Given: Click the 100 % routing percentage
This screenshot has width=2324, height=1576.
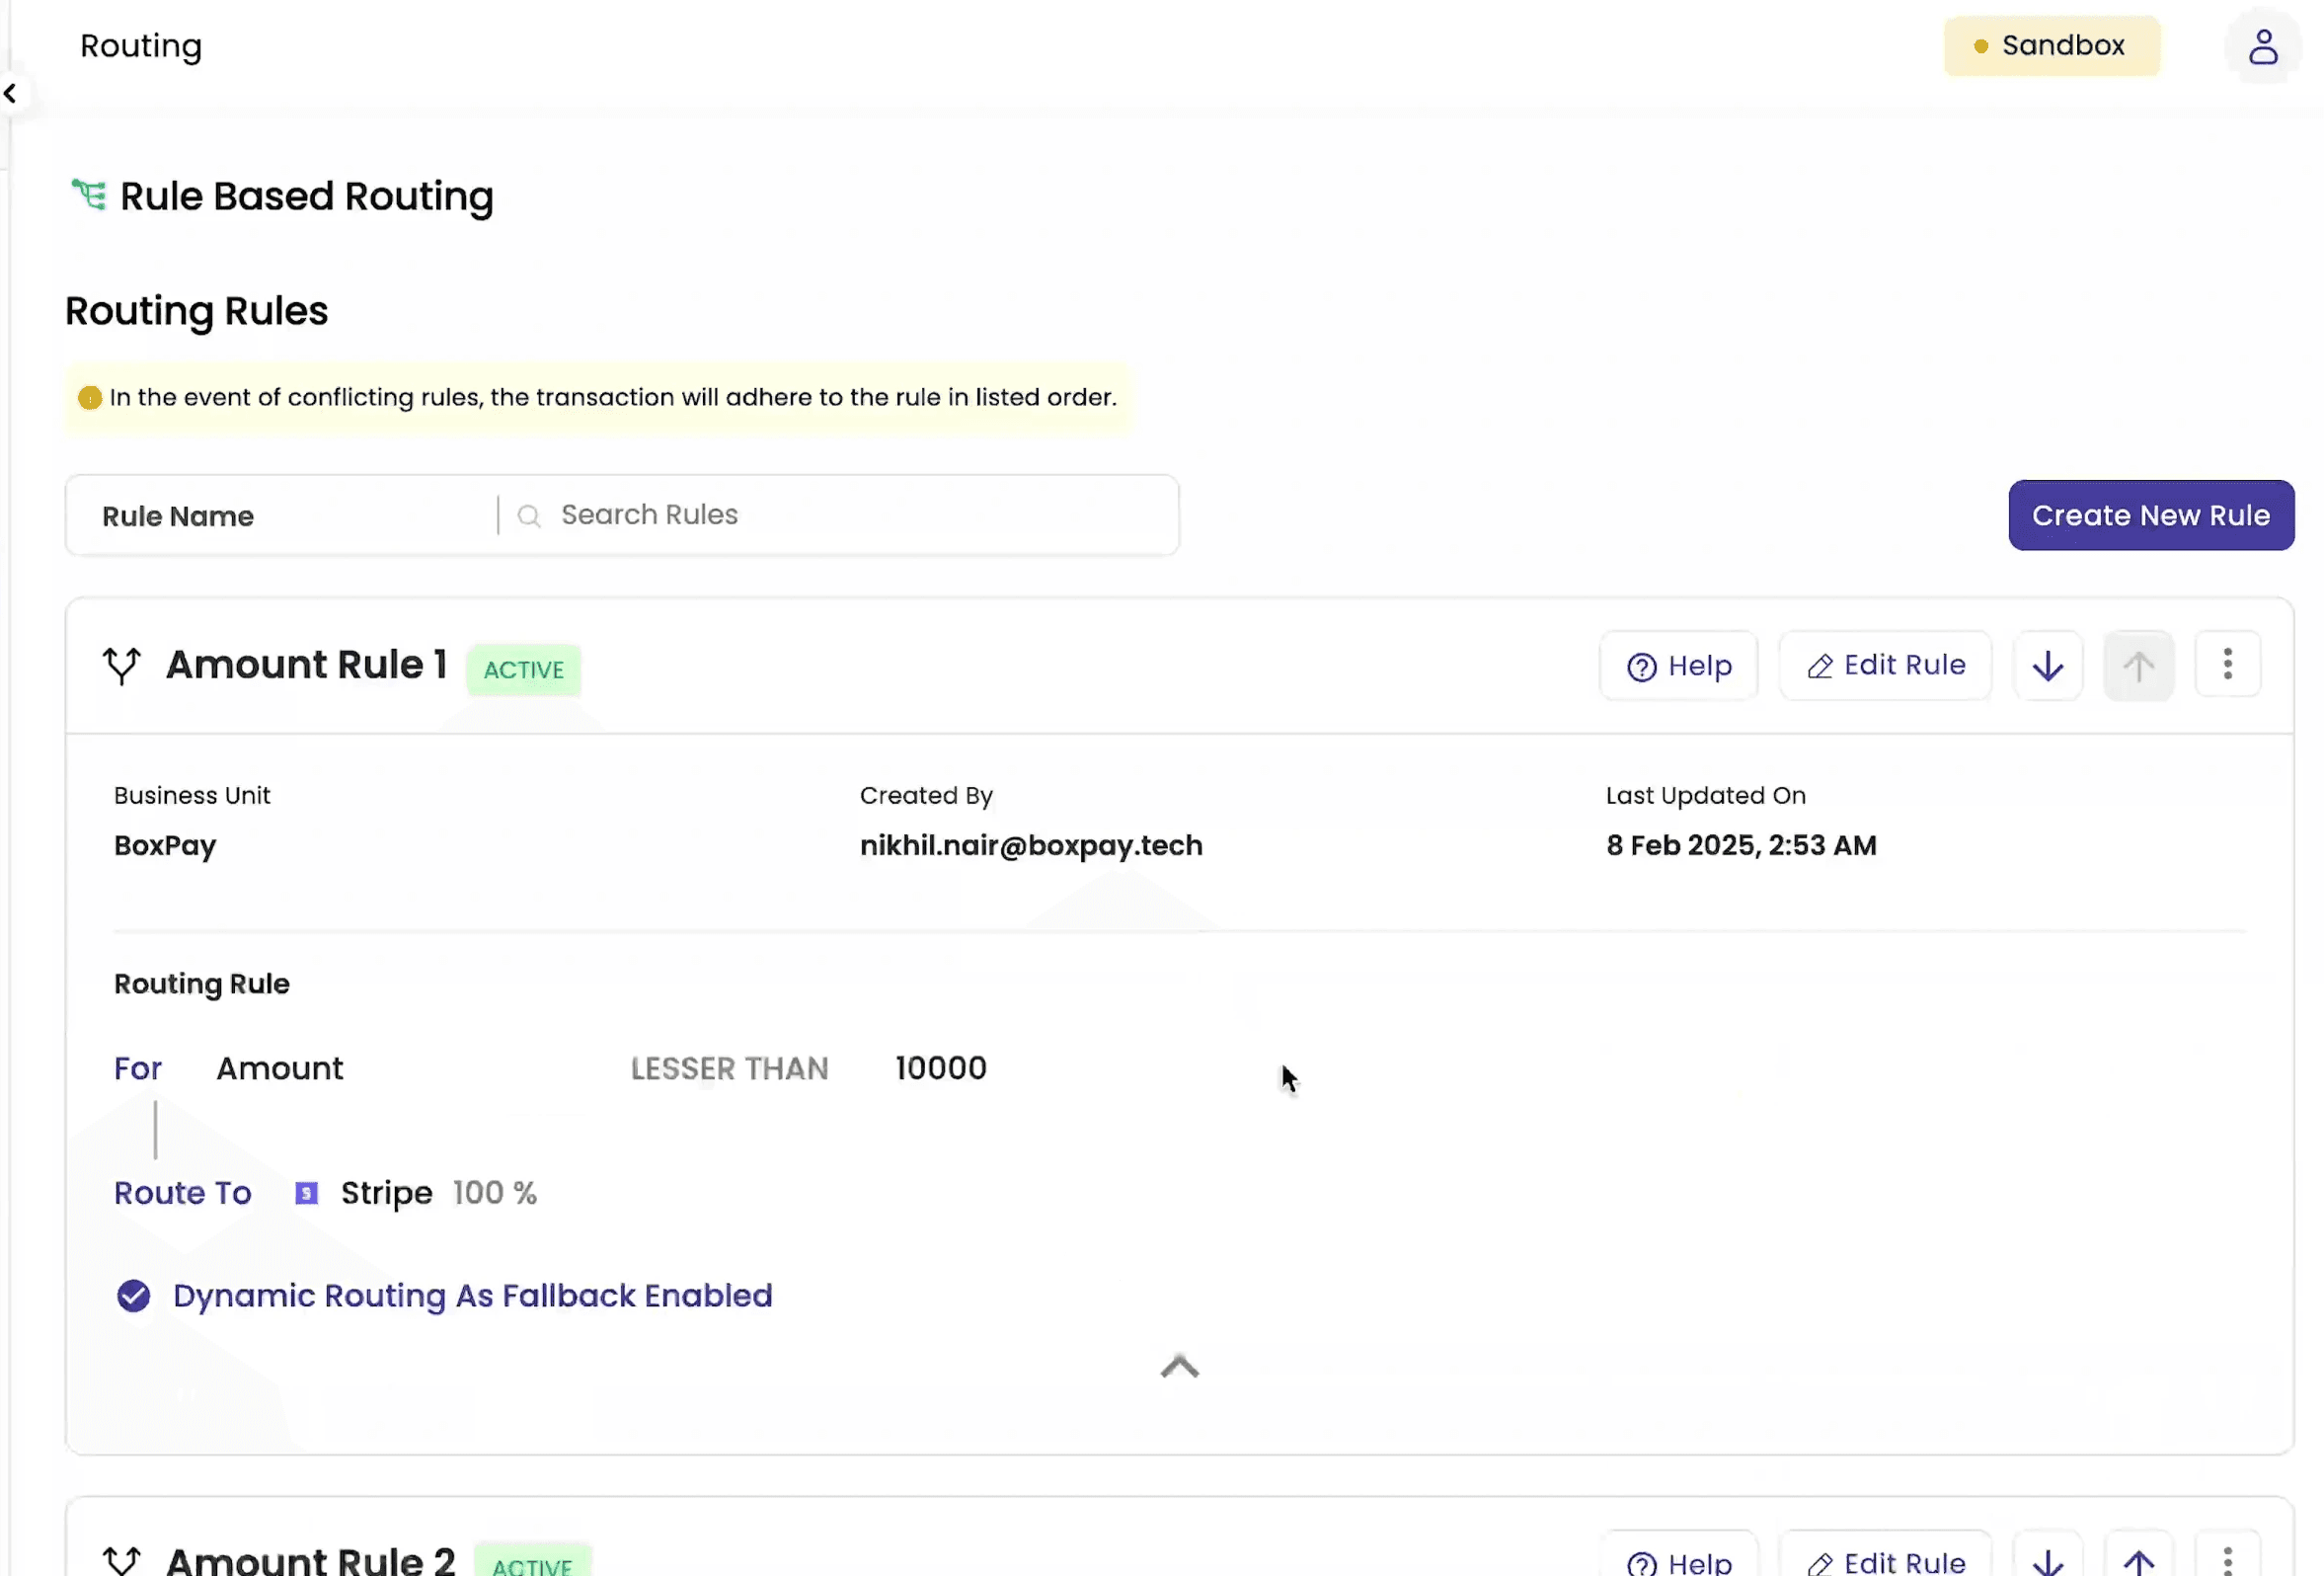Looking at the screenshot, I should pyautogui.click(x=495, y=1193).
